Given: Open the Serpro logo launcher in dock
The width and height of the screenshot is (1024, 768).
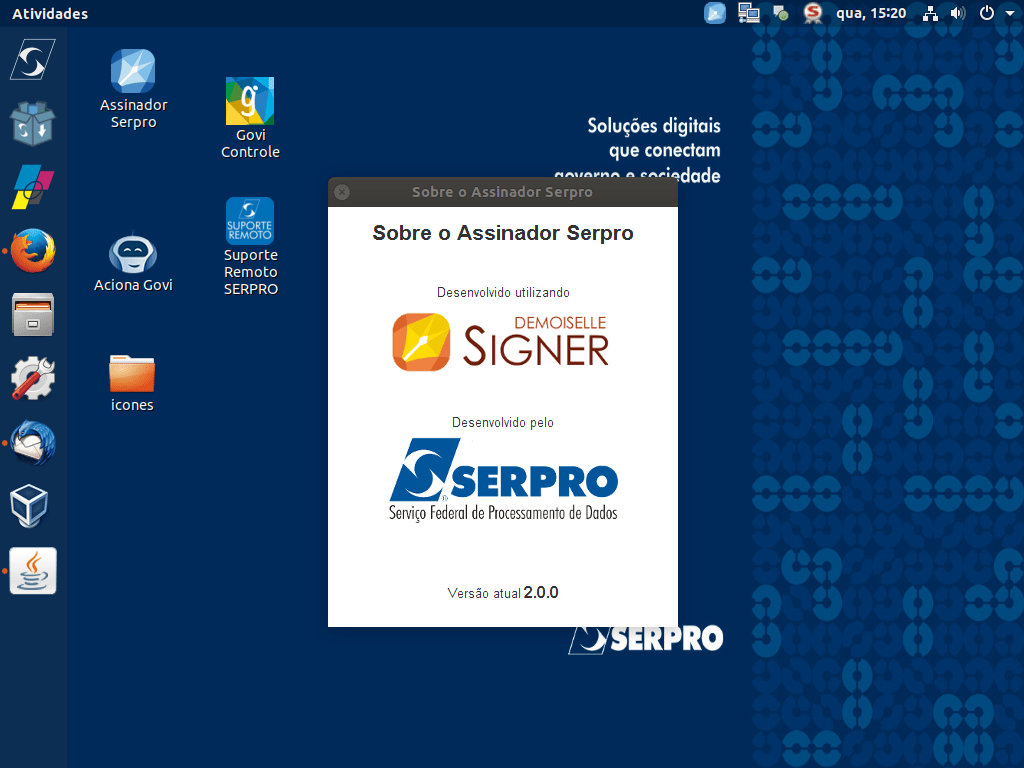Looking at the screenshot, I should pyautogui.click(x=33, y=60).
